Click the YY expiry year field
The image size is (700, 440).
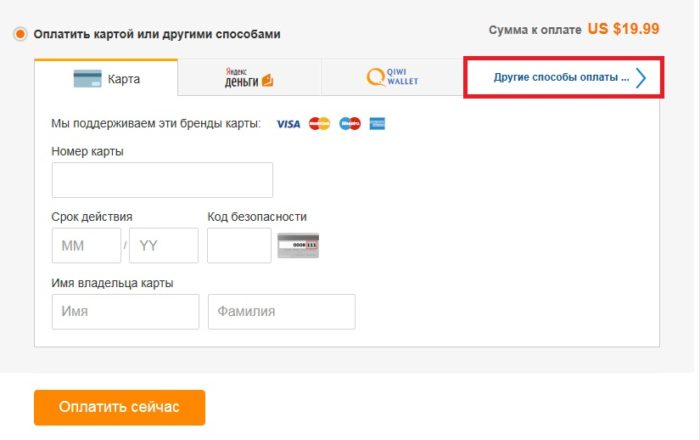click(164, 245)
